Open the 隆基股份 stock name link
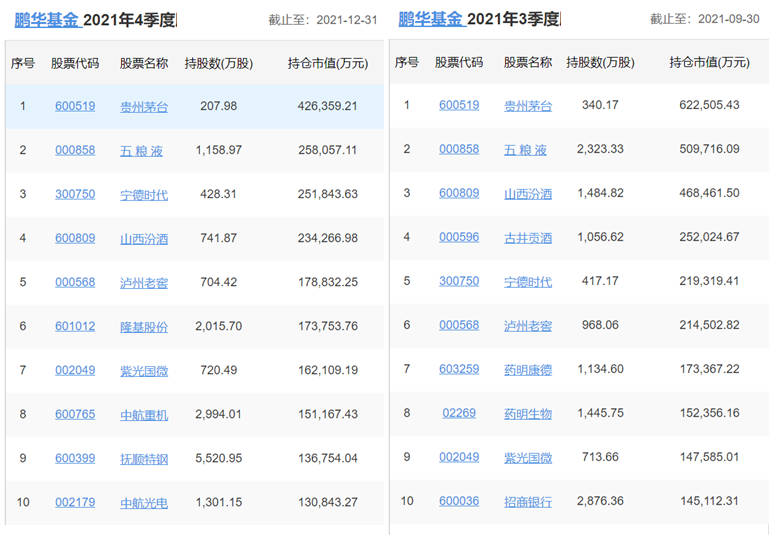The width and height of the screenshot is (769, 535). coord(144,327)
